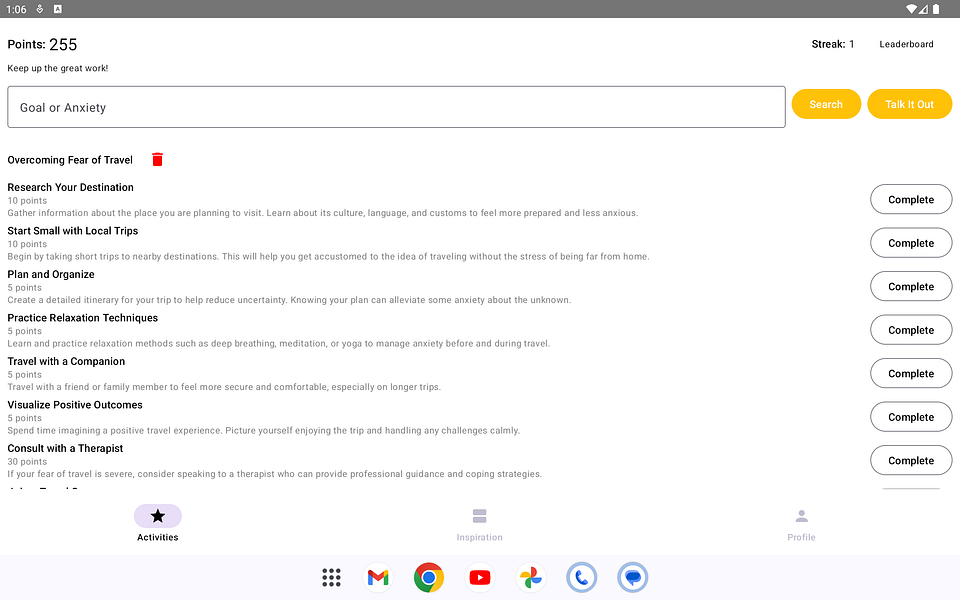Image resolution: width=960 pixels, height=600 pixels.
Task: Click the Create a detailed itinerary description
Action: 289,300
